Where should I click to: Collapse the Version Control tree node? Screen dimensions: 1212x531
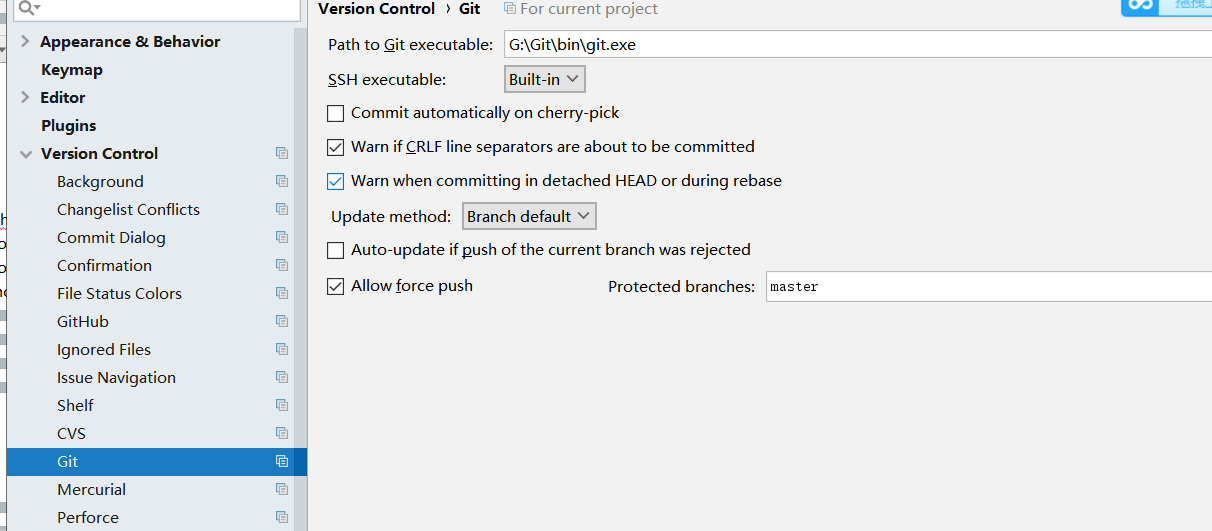[x=25, y=153]
